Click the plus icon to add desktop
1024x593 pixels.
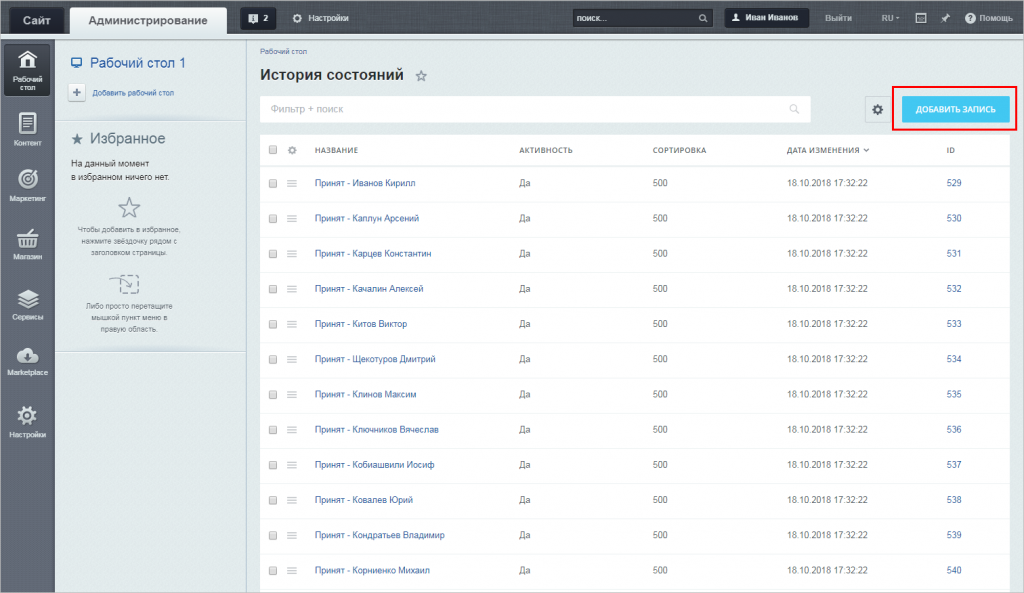(x=76, y=93)
